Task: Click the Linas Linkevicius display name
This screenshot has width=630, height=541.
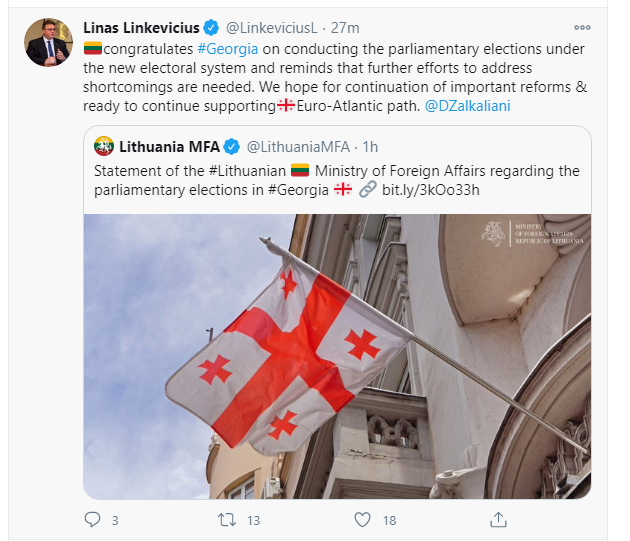Action: click(141, 28)
